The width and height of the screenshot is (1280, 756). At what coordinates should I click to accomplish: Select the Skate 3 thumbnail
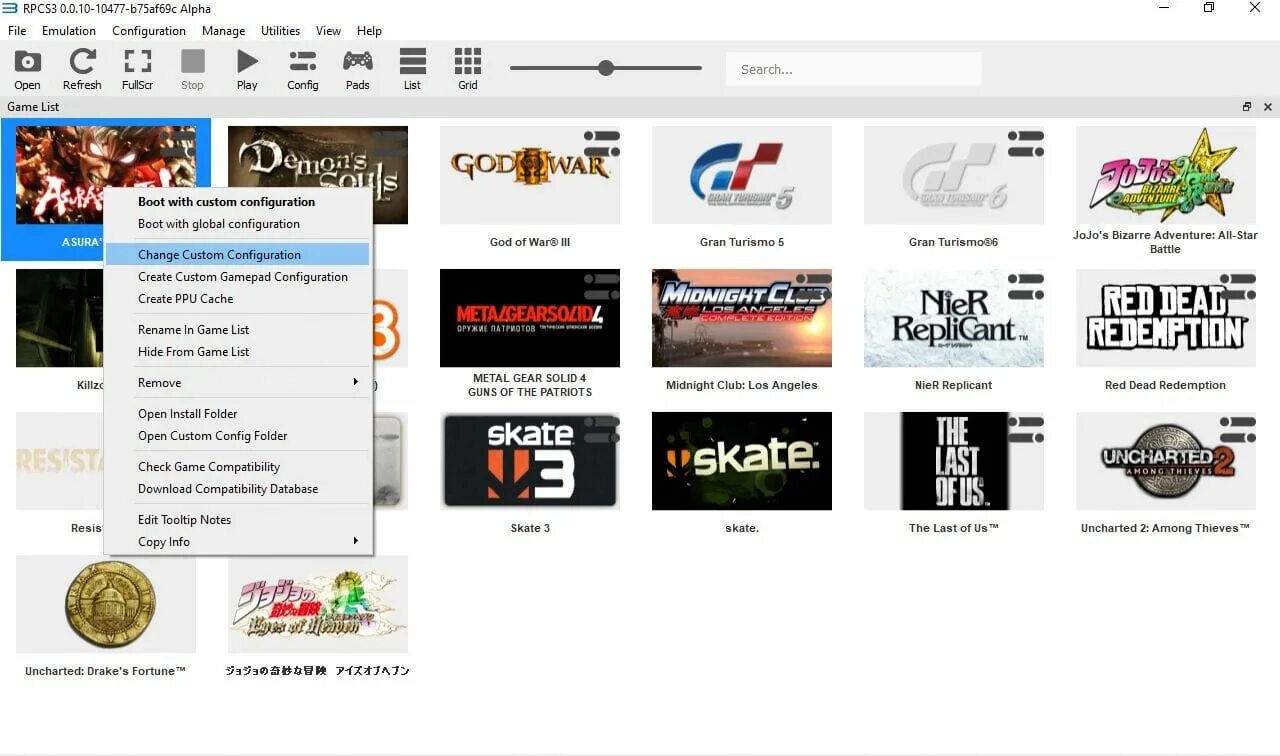coord(530,461)
